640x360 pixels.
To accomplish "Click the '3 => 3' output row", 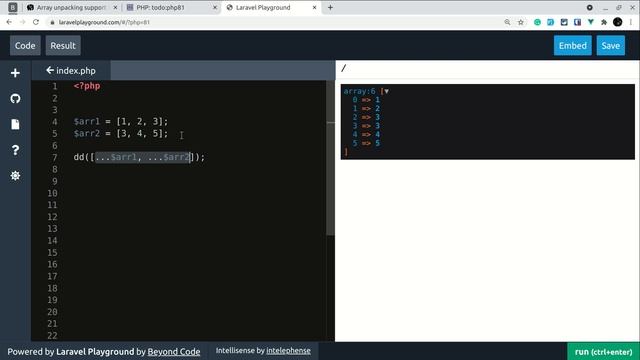I will 366,126.
